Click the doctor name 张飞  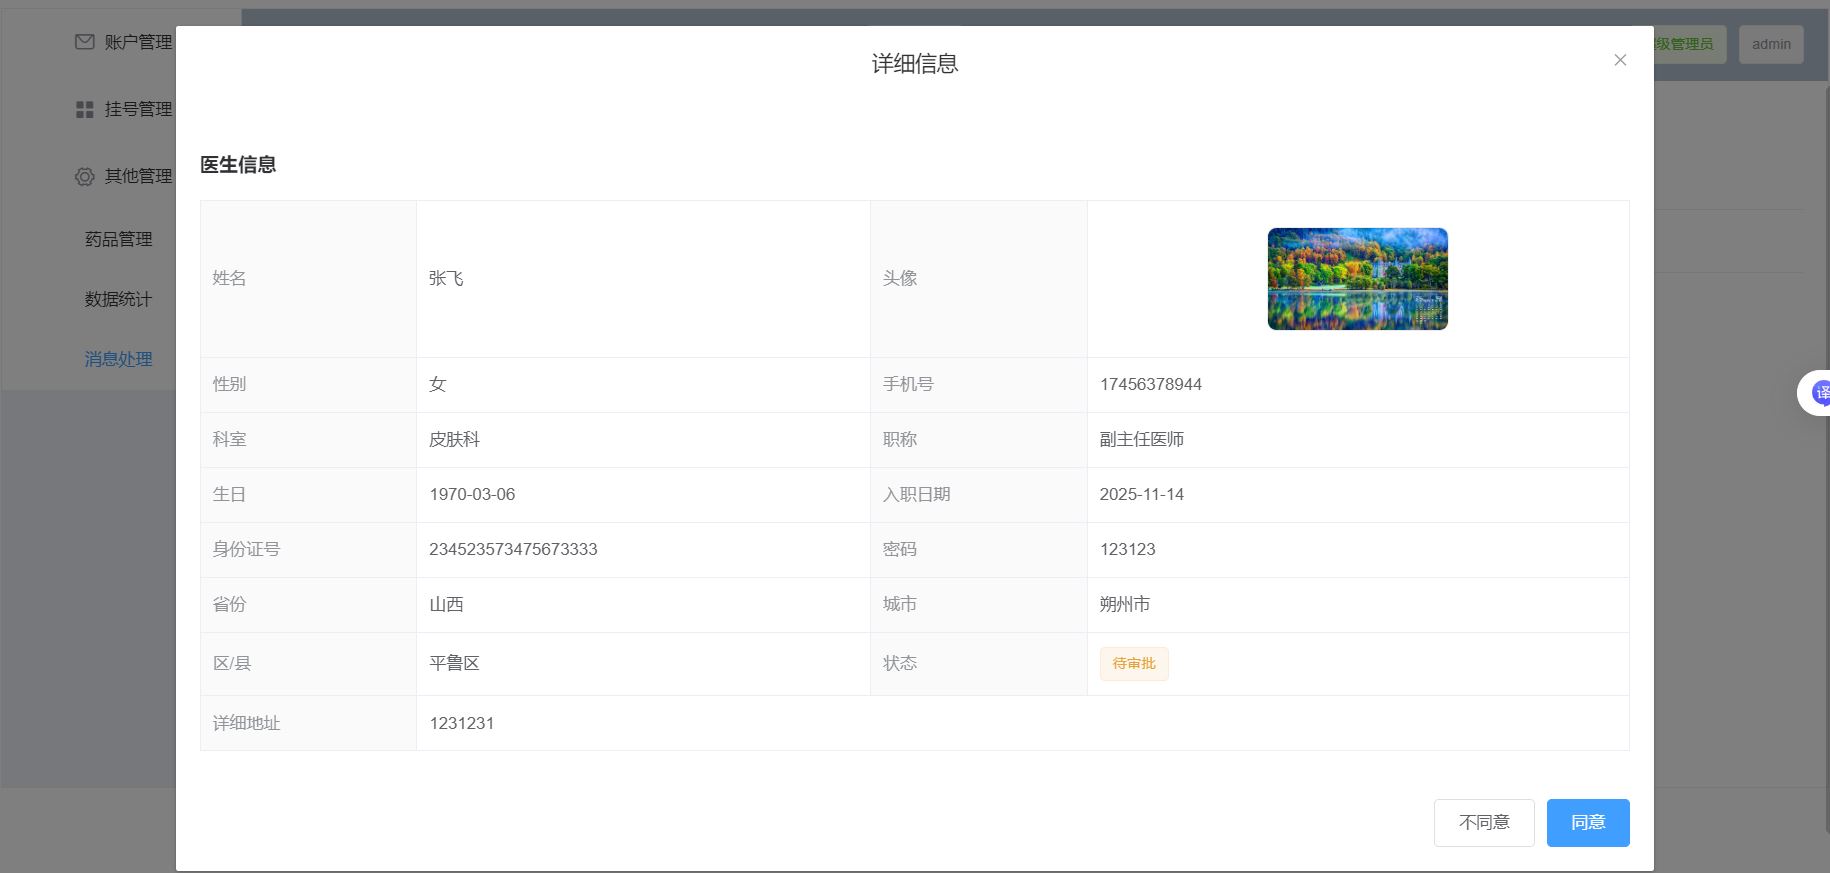(446, 279)
